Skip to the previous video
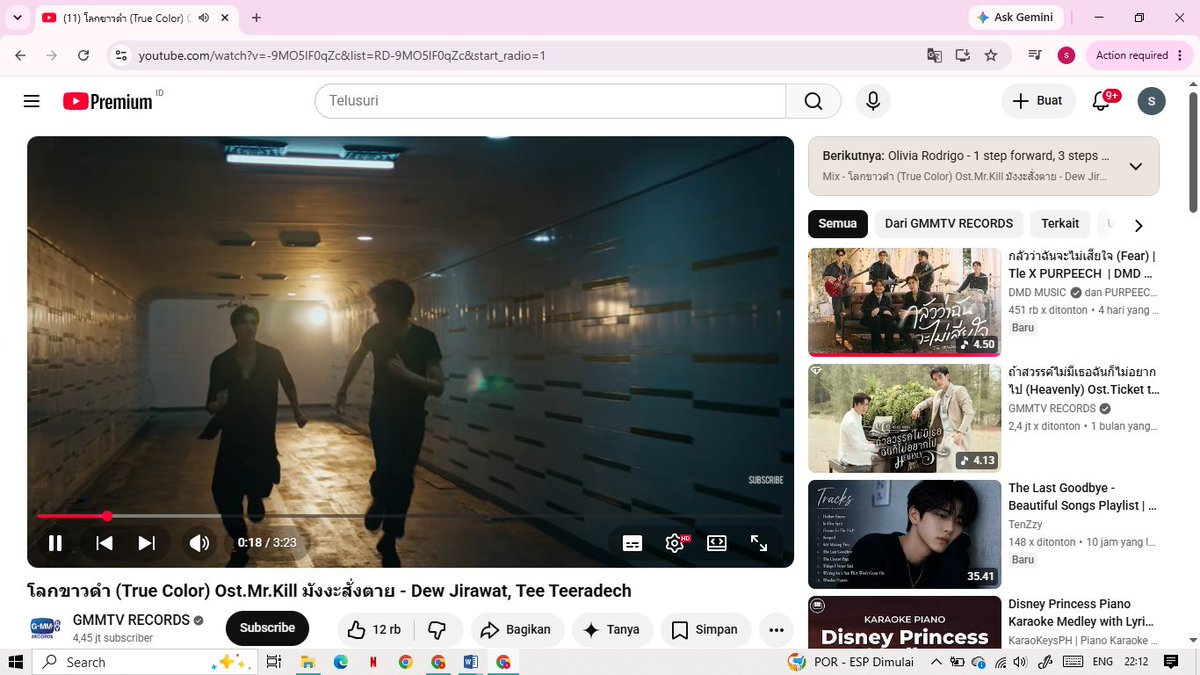The height and width of the screenshot is (675, 1200). pyautogui.click(x=104, y=543)
